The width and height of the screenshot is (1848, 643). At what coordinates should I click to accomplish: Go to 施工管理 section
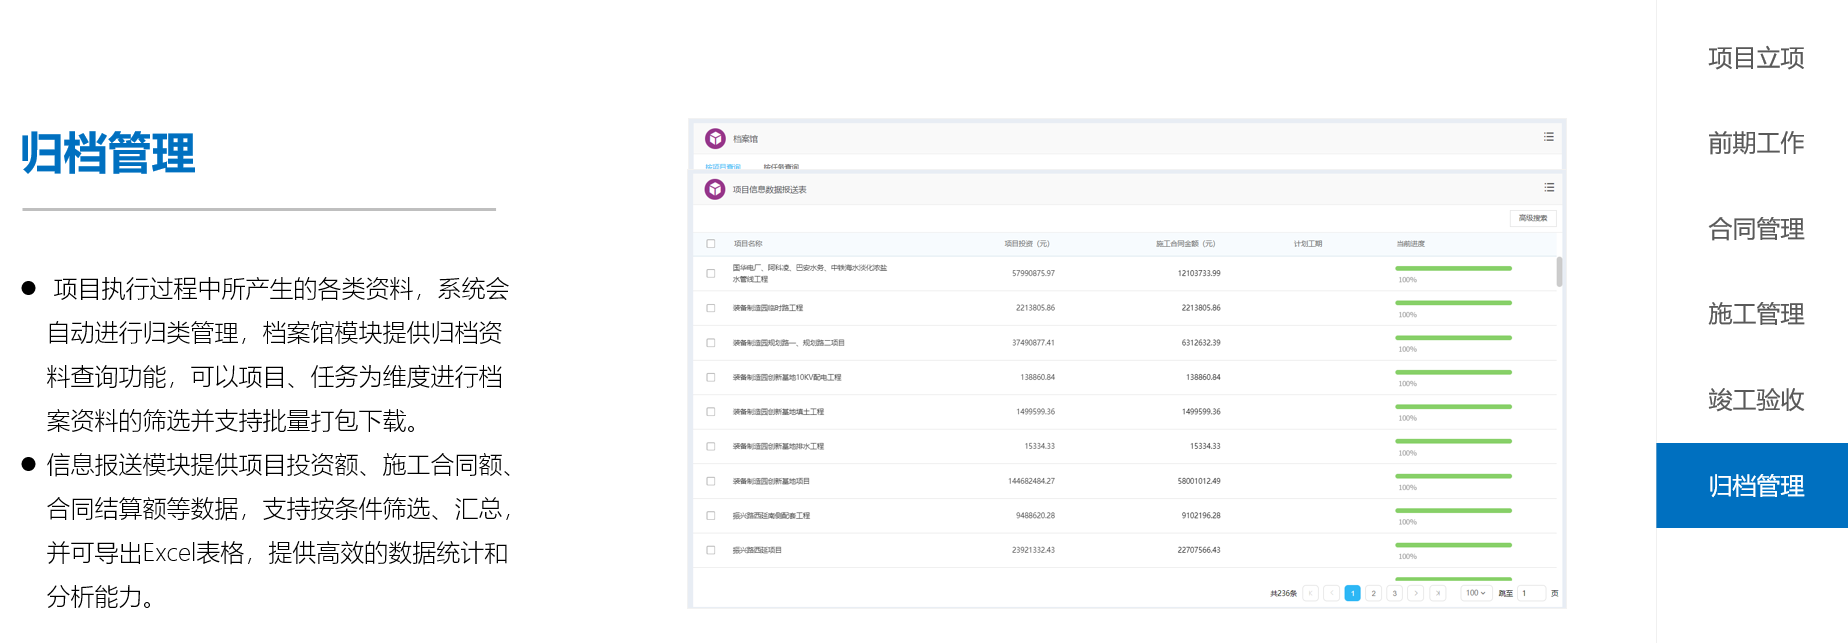point(1755,314)
